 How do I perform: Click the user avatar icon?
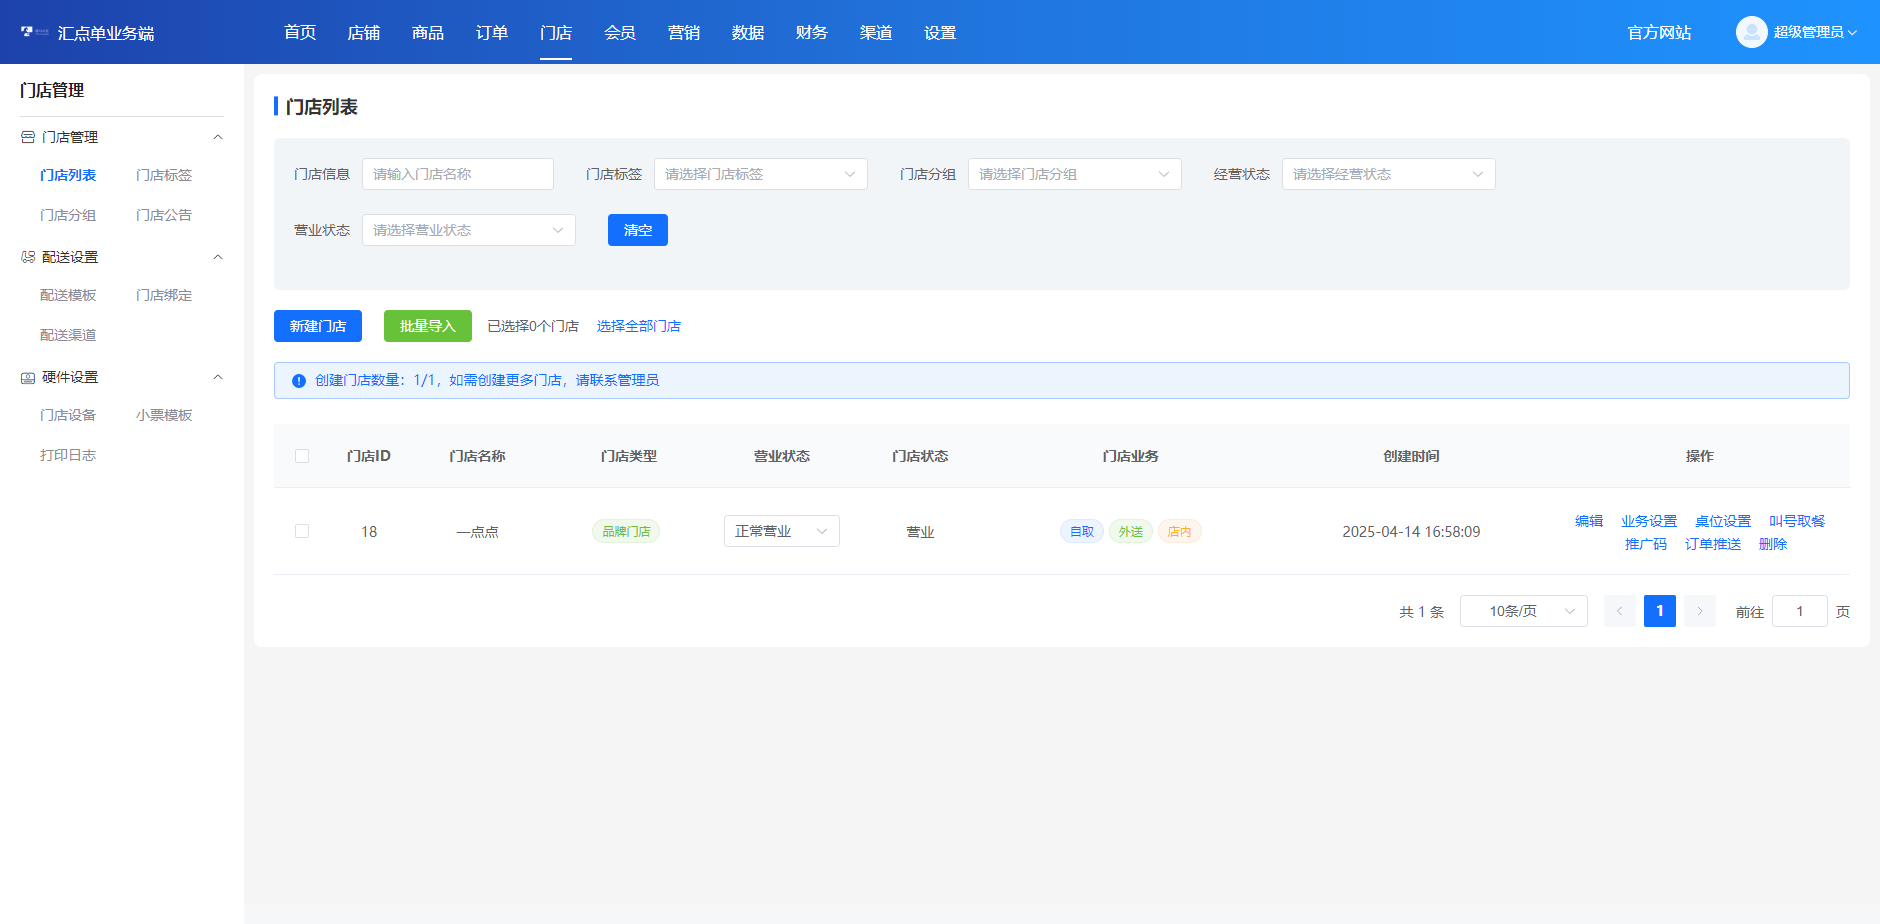[x=1751, y=32]
